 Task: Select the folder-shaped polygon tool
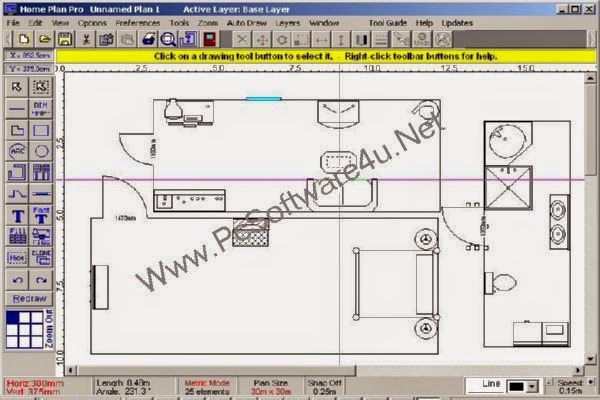[x=17, y=130]
